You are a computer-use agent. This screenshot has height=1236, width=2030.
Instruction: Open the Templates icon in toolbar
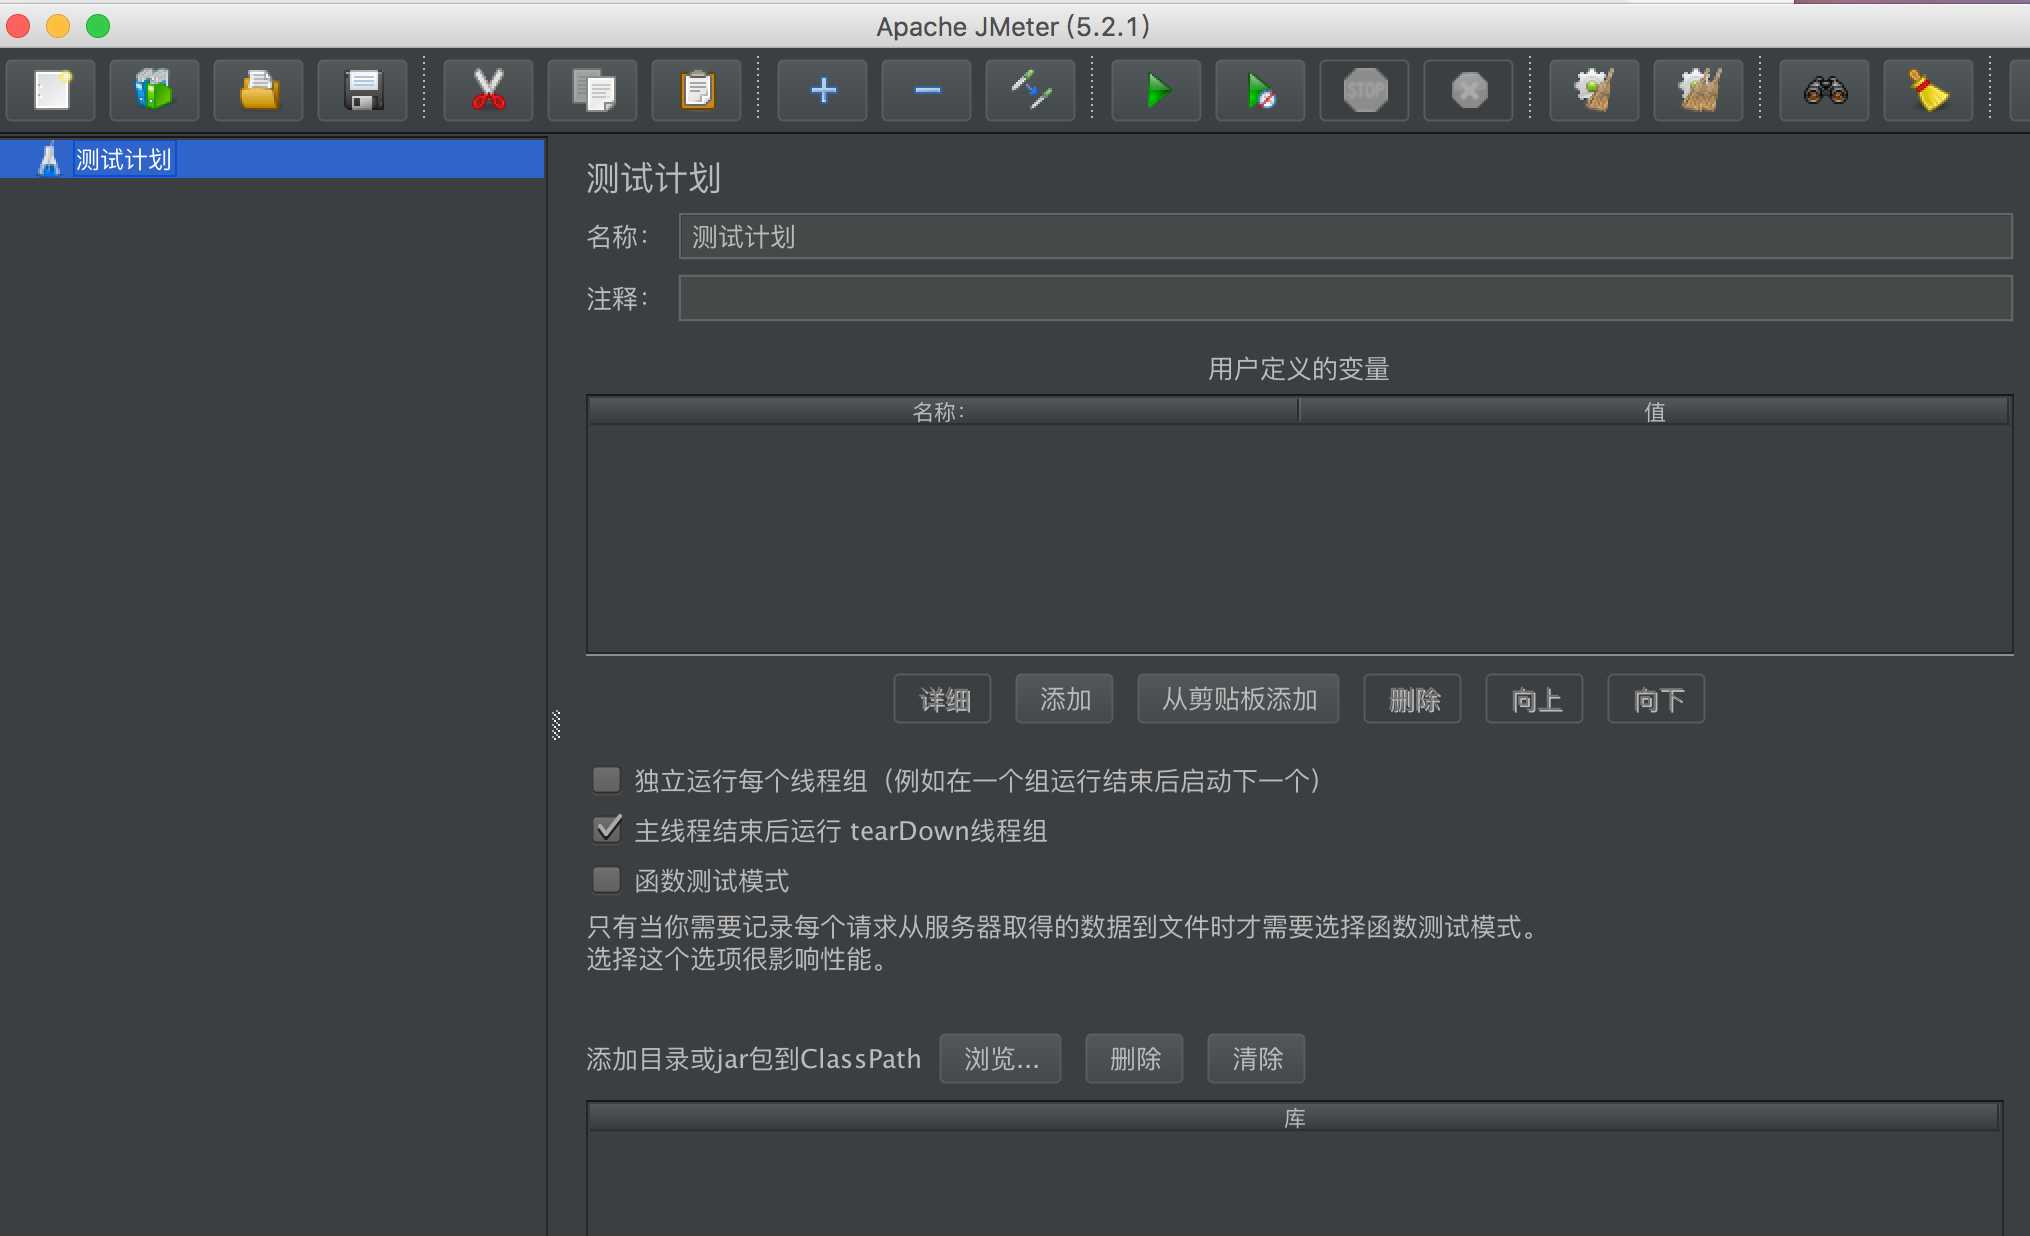point(154,91)
